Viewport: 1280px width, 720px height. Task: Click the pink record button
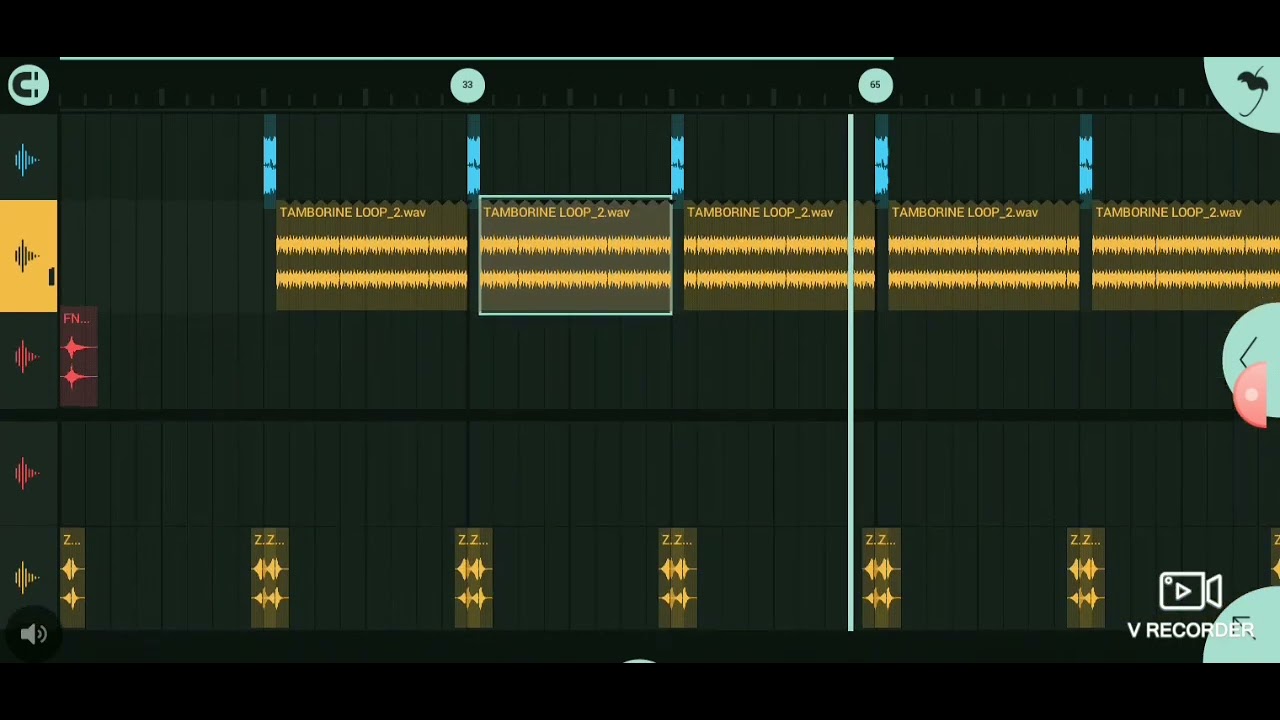pyautogui.click(x=1251, y=396)
